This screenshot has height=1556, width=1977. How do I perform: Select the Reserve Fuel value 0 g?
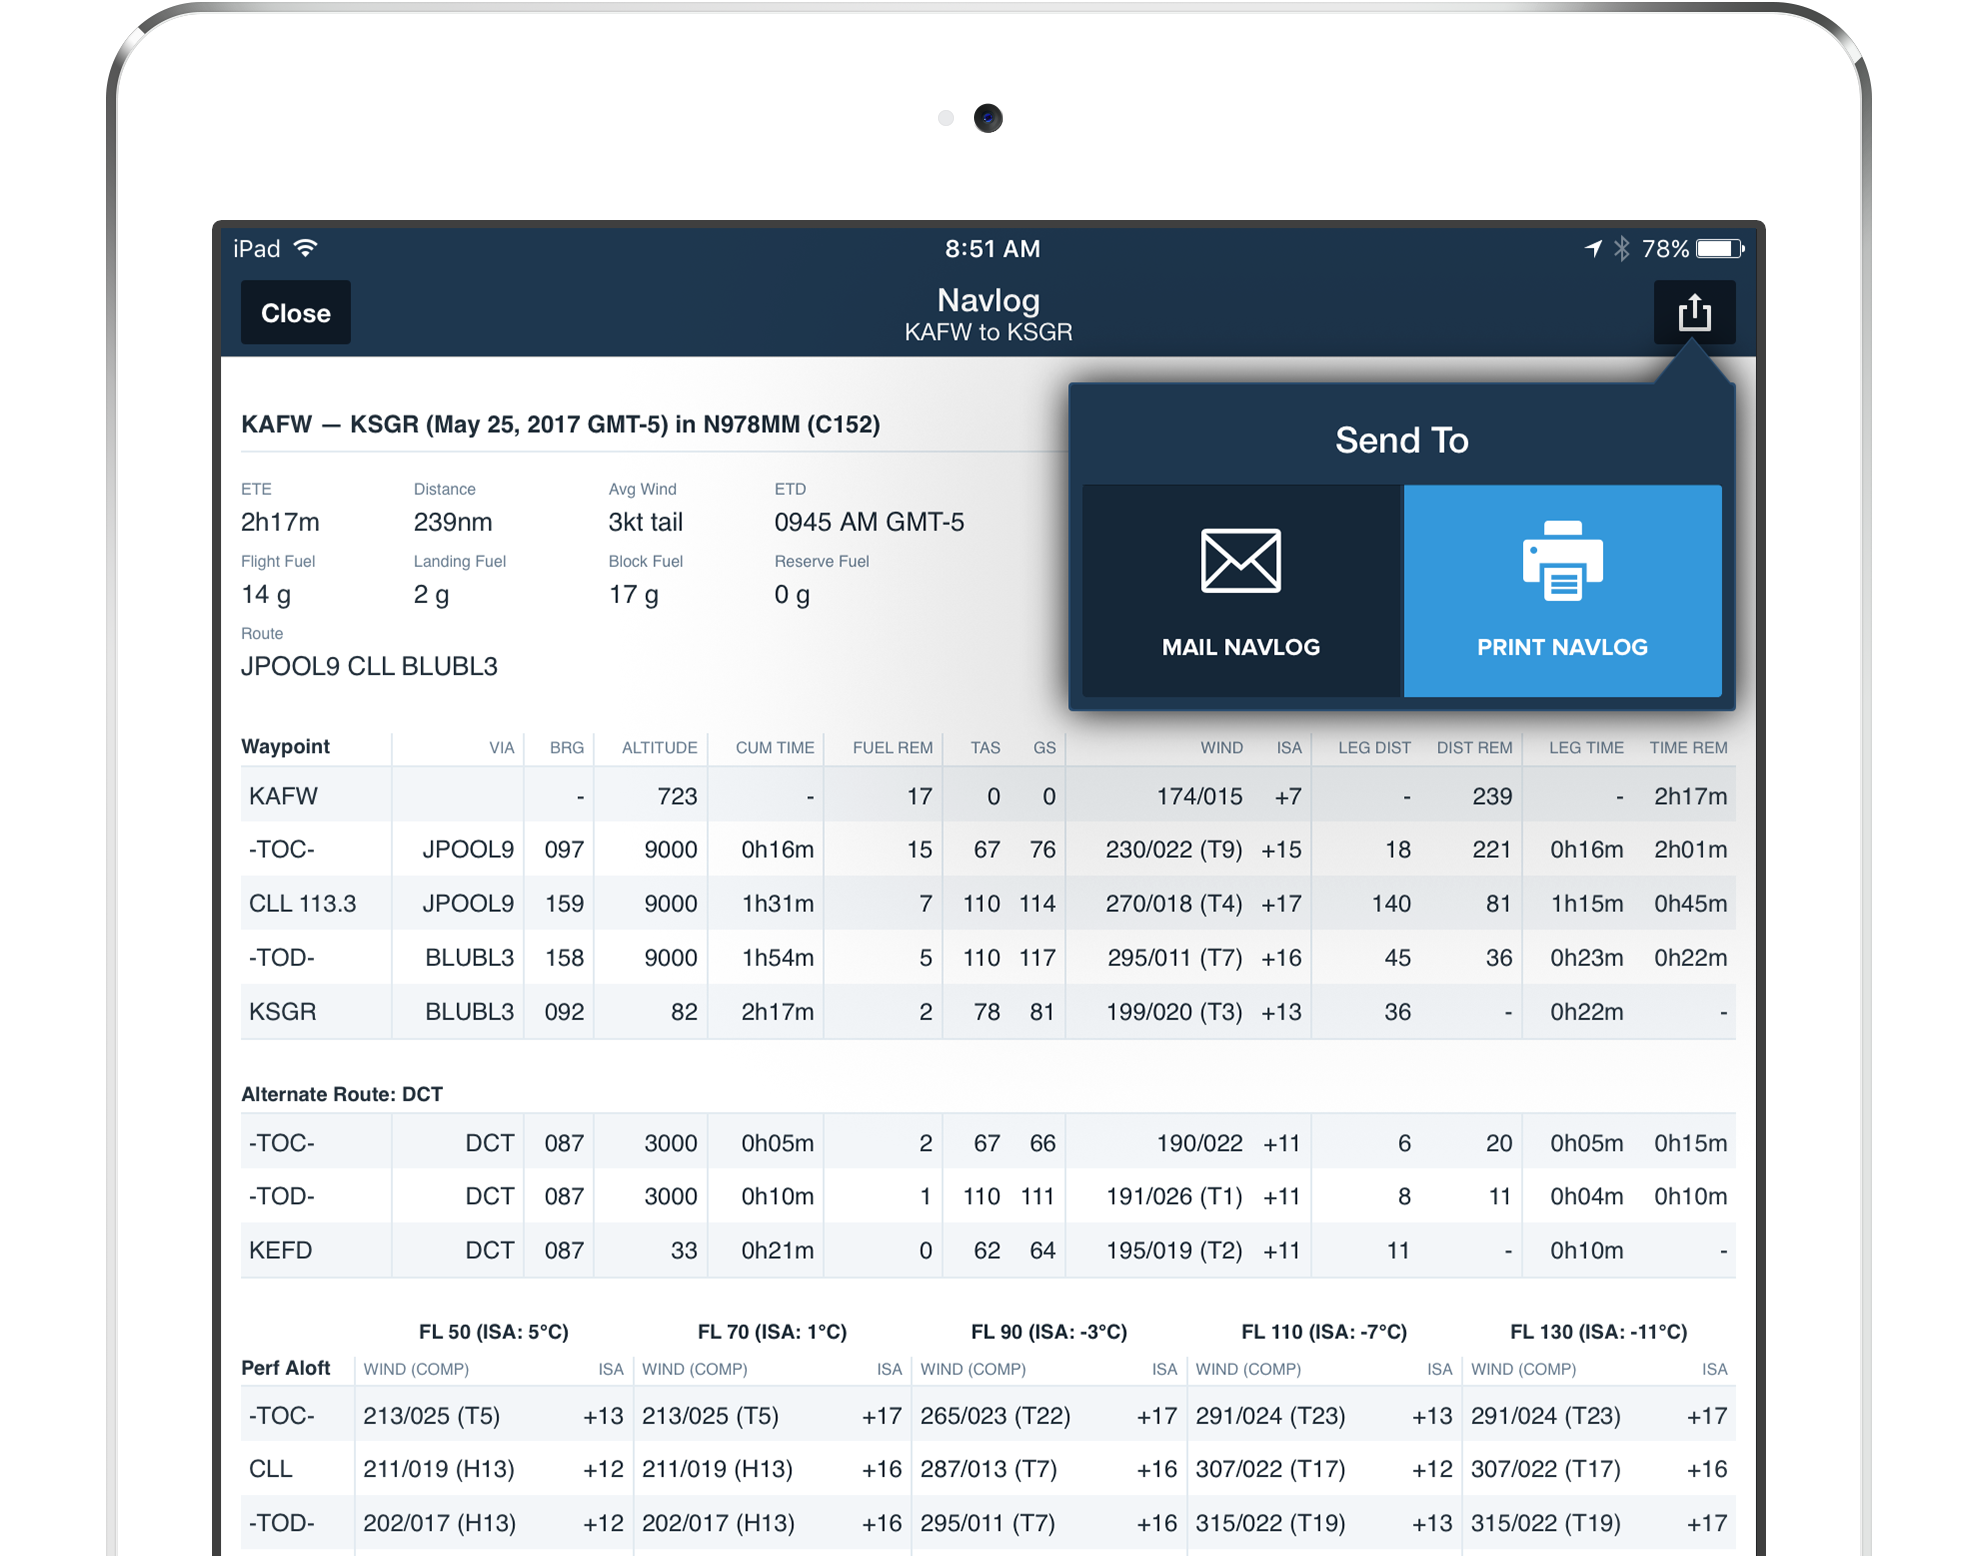[792, 595]
